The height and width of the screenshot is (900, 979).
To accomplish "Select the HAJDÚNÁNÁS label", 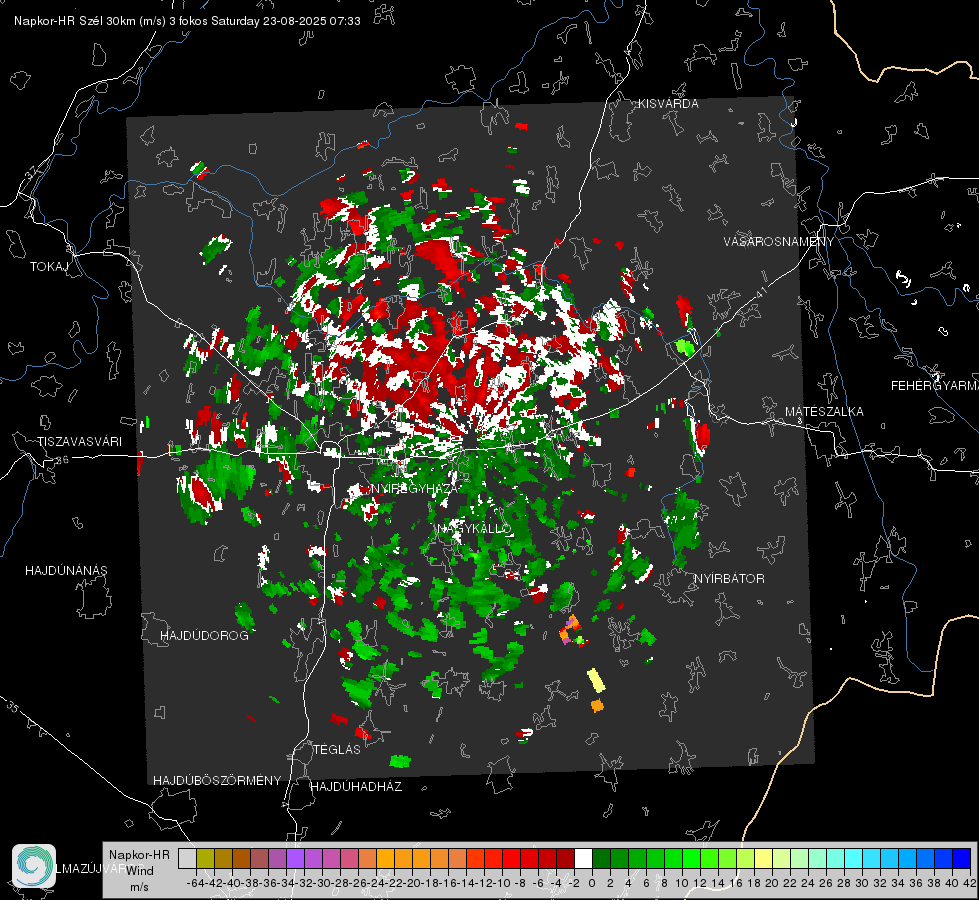I will (66, 571).
